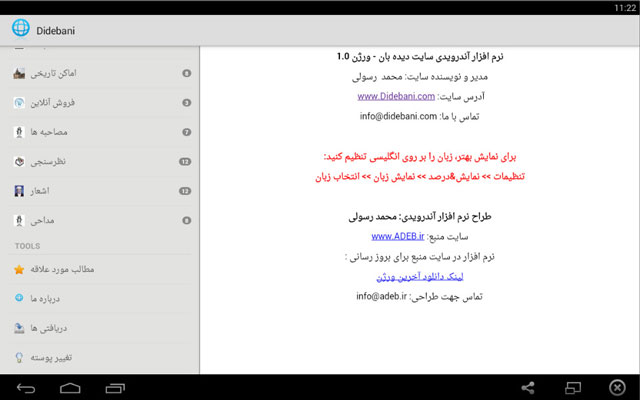
Task: Open the www.Didebani.com link
Action: click(396, 97)
